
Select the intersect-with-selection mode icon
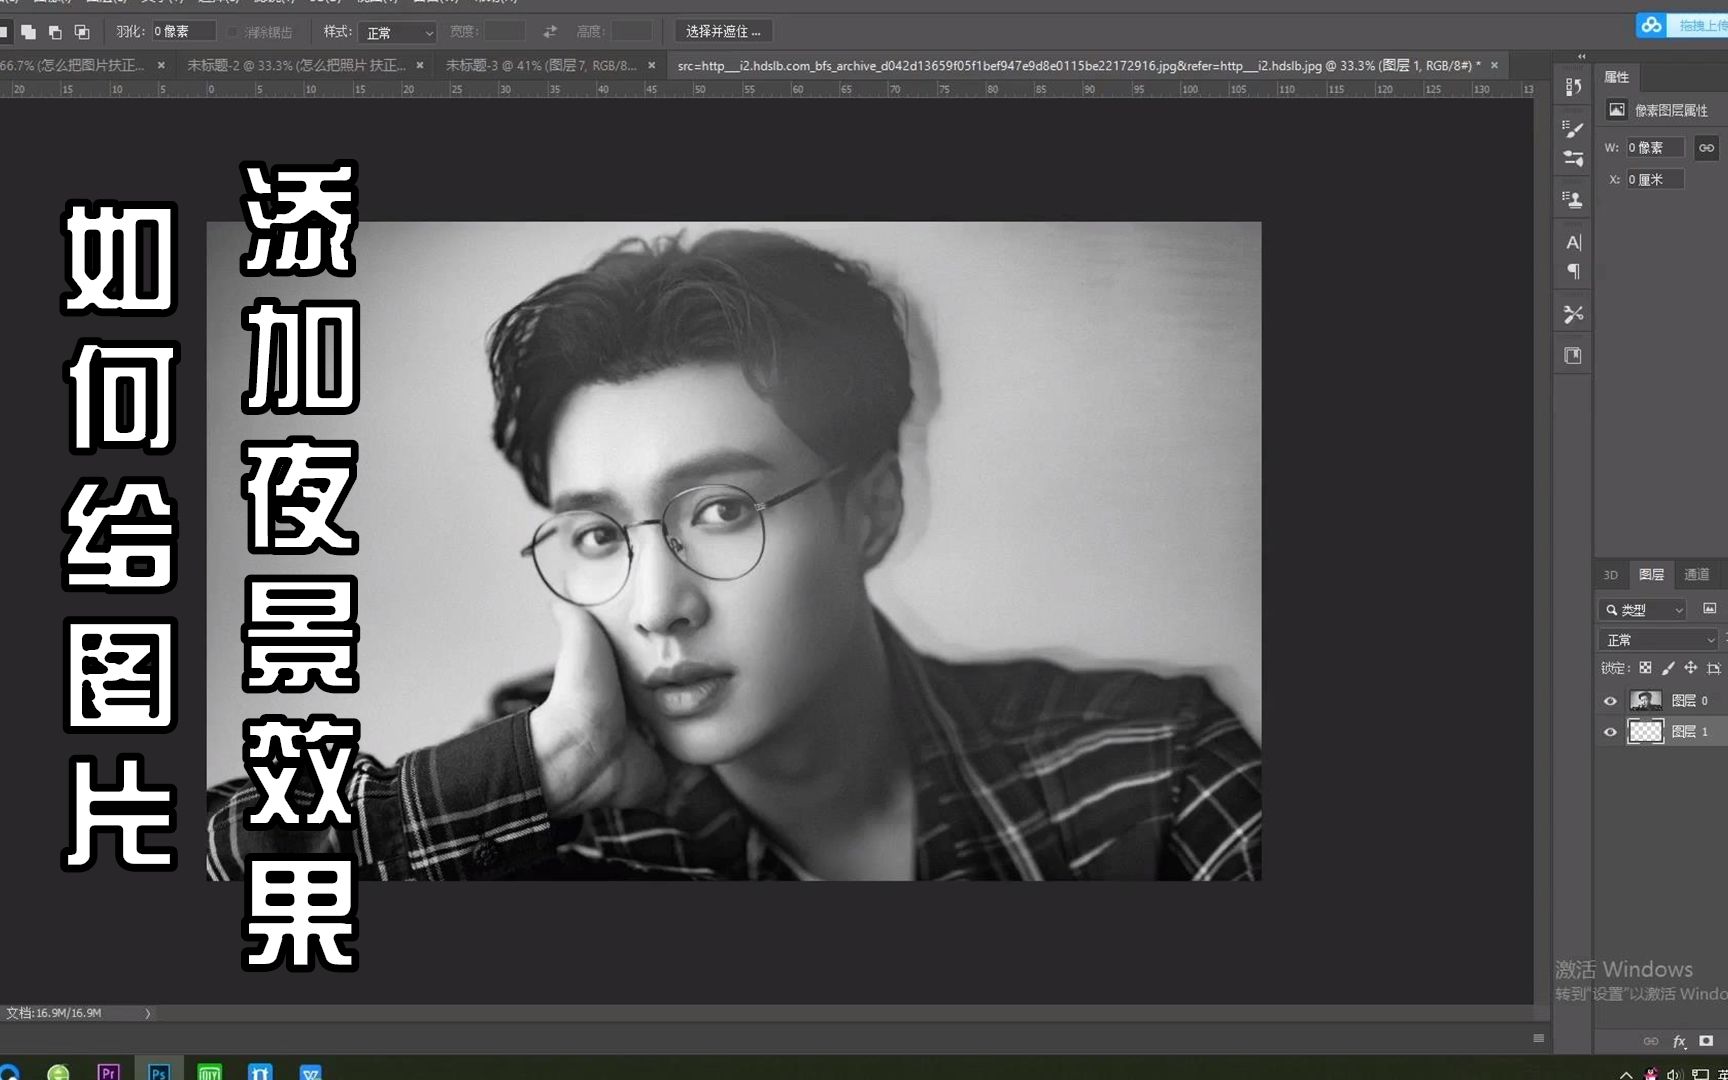[82, 32]
